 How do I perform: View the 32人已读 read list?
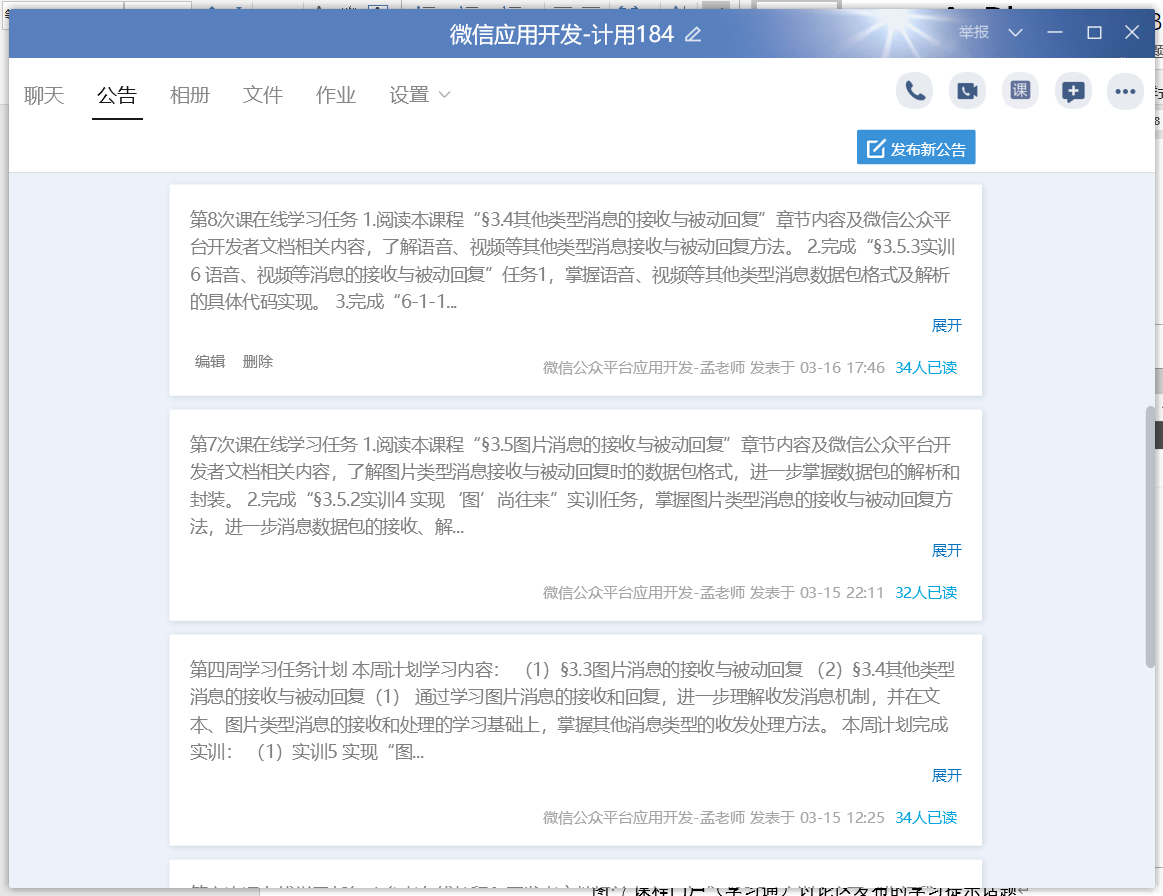[x=926, y=593]
